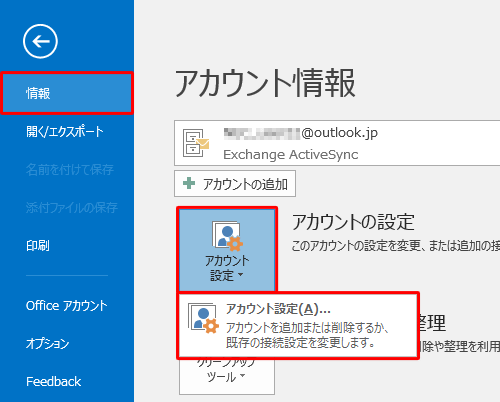Click the green plus add-account icon
Screen dimensions: 500x402
189,183
